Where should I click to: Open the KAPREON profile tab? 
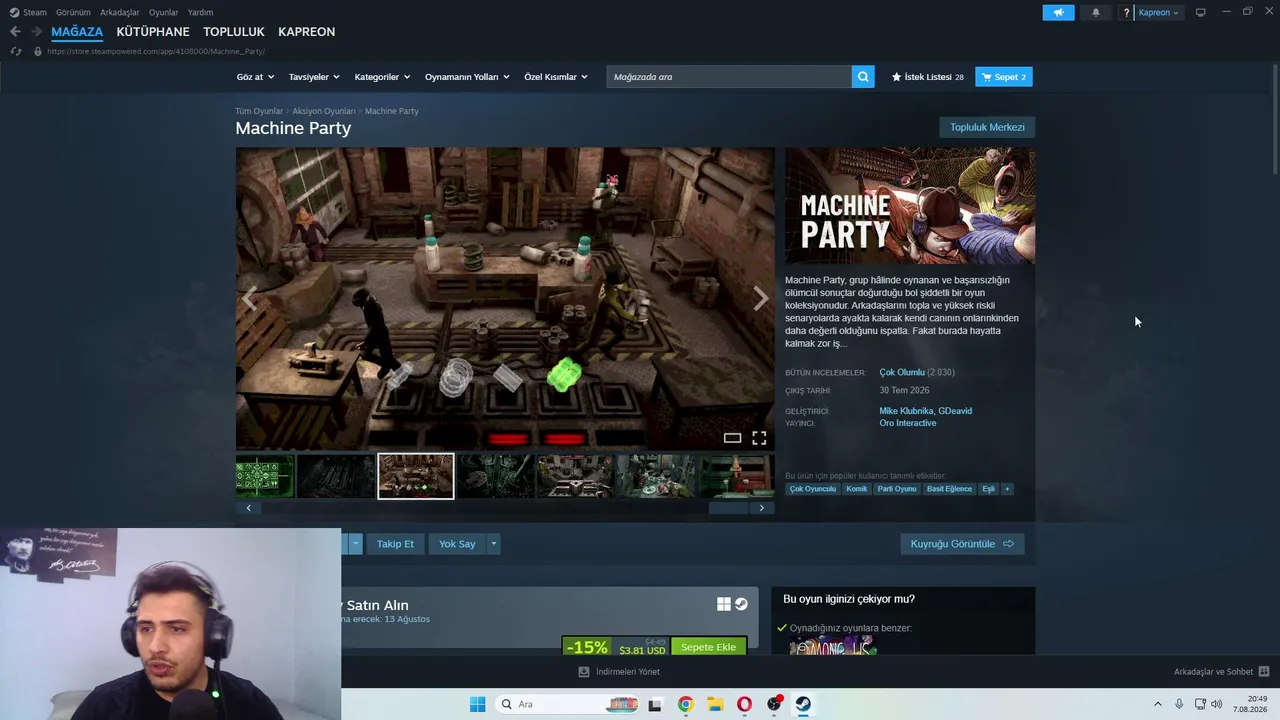click(x=306, y=32)
